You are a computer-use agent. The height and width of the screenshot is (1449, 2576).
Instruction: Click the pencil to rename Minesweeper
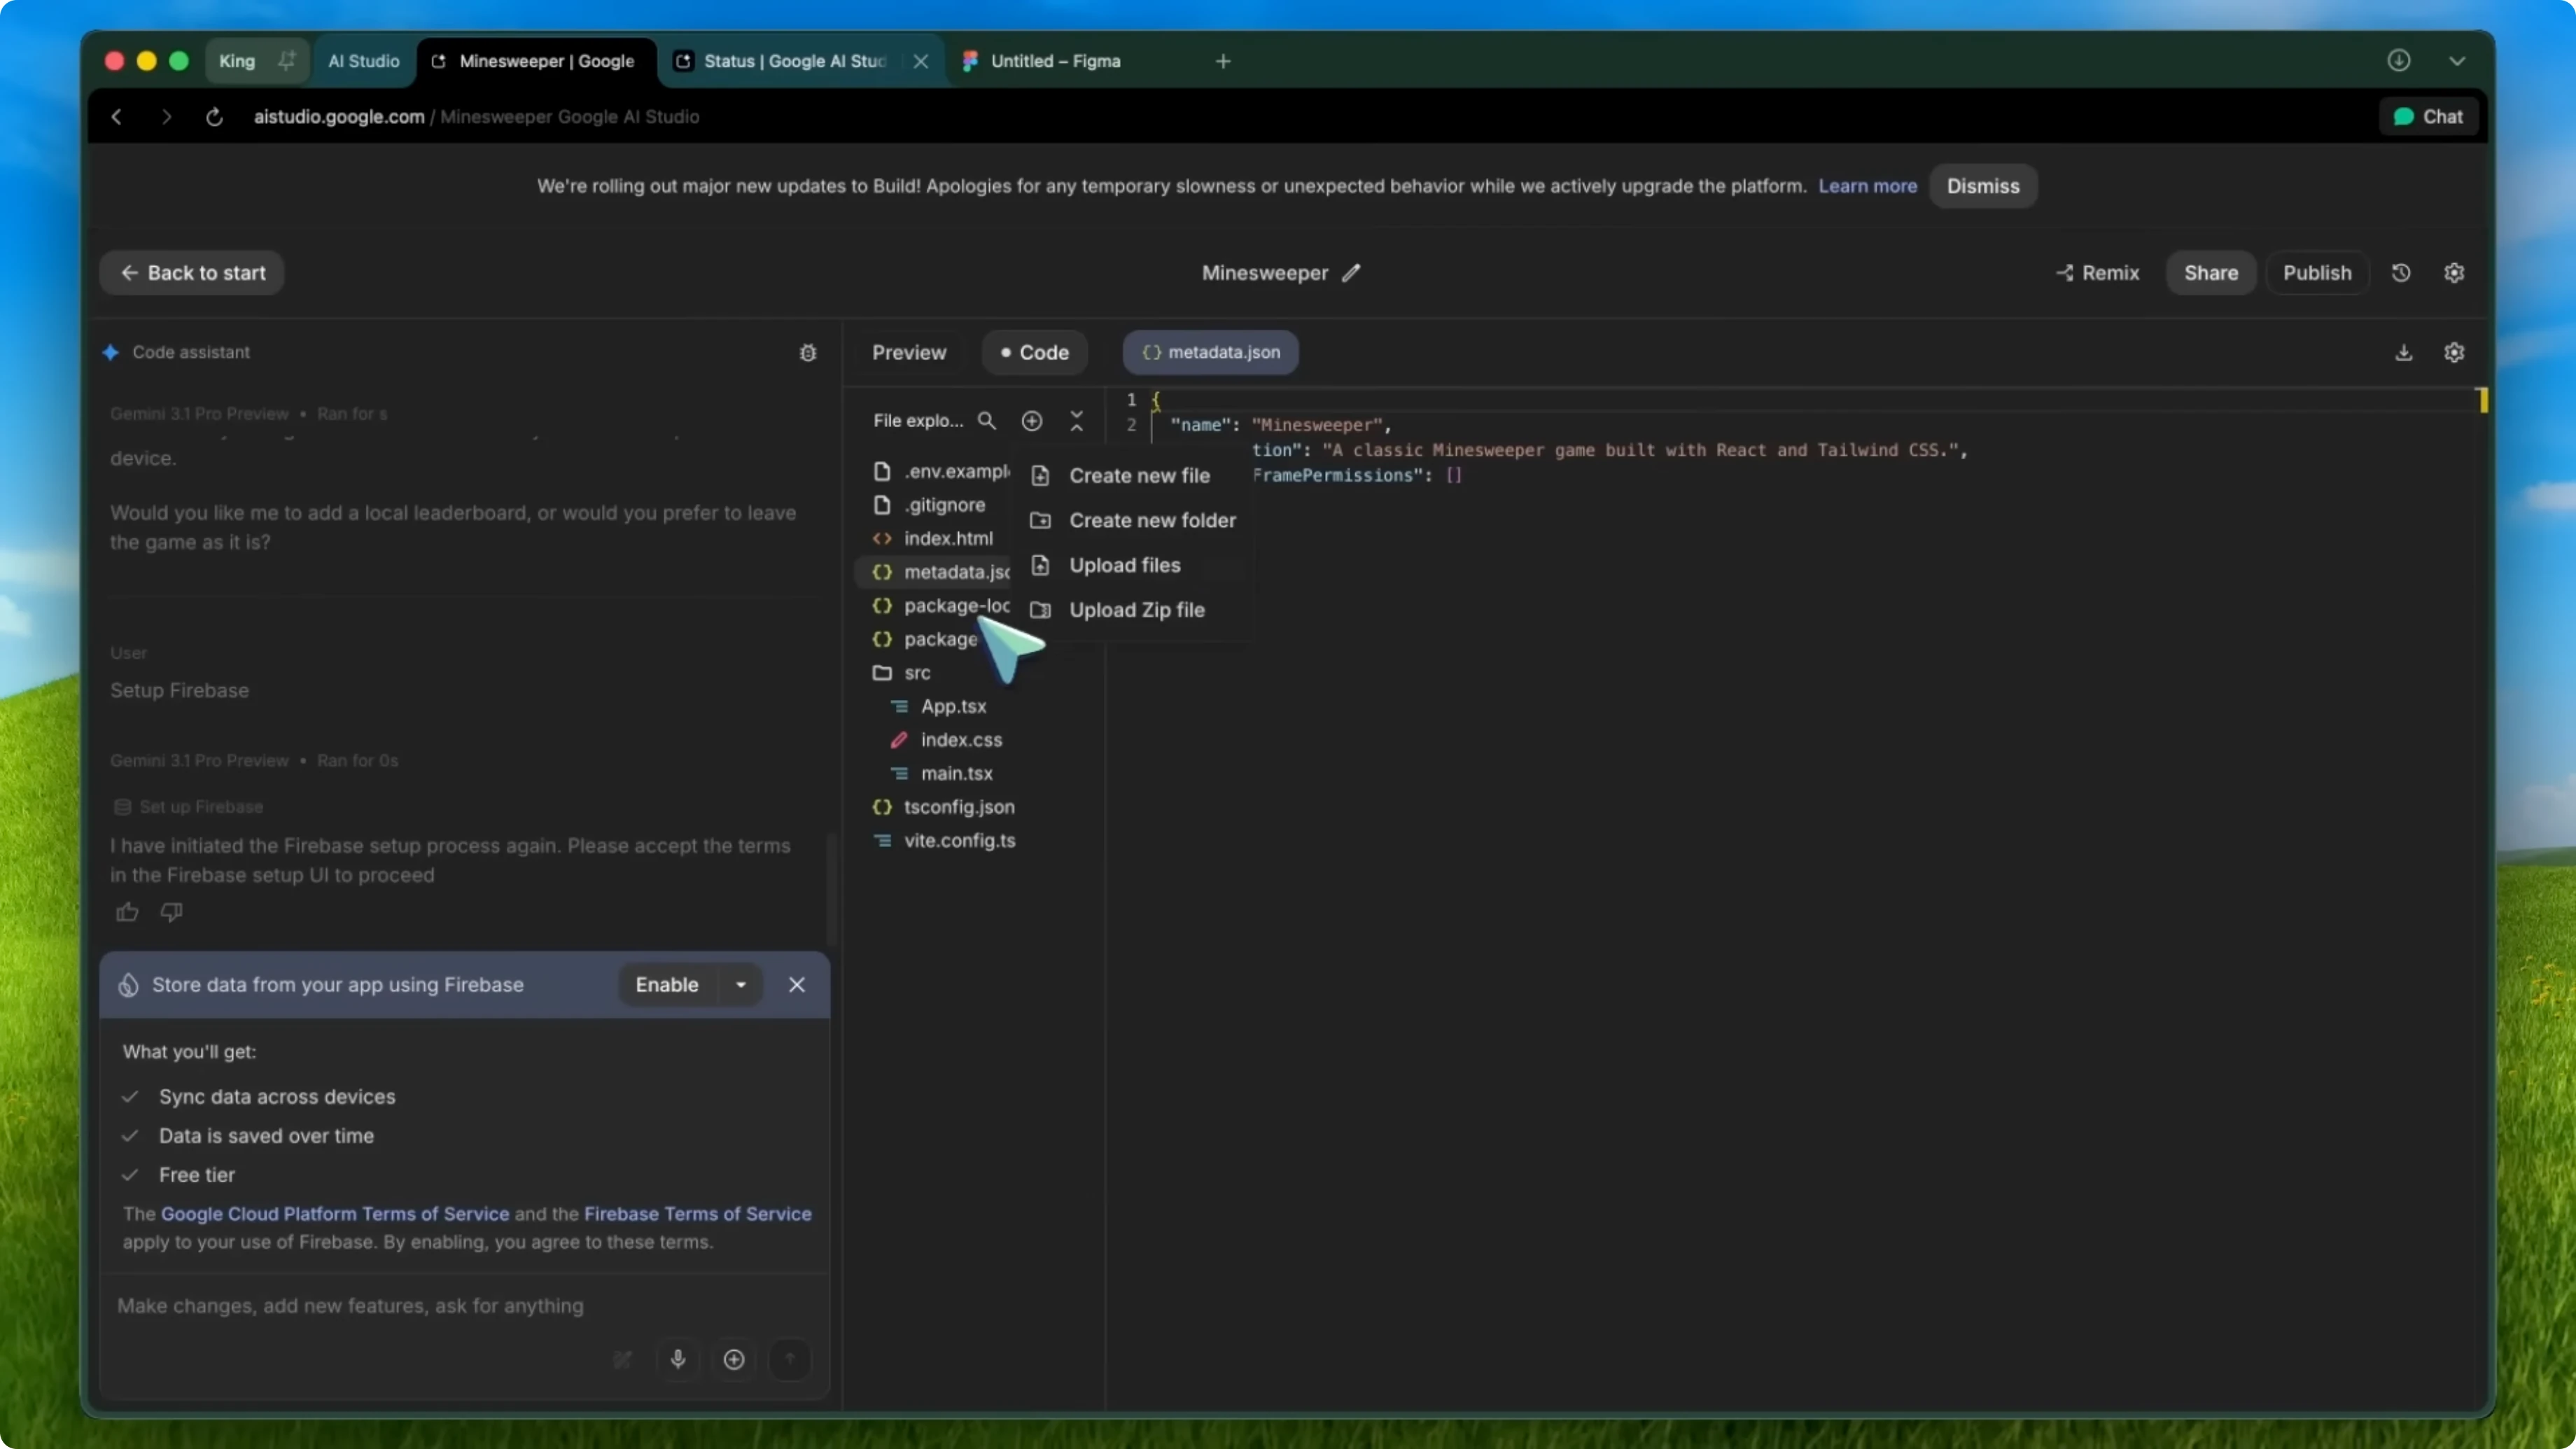[x=1352, y=273]
